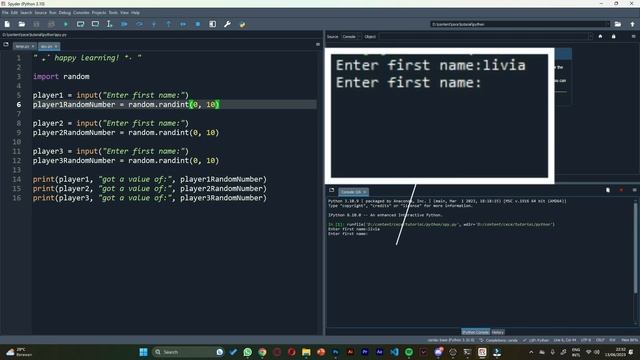This screenshot has height=360, width=640.
Task: Open the Tools menu
Action: tap(113, 13)
